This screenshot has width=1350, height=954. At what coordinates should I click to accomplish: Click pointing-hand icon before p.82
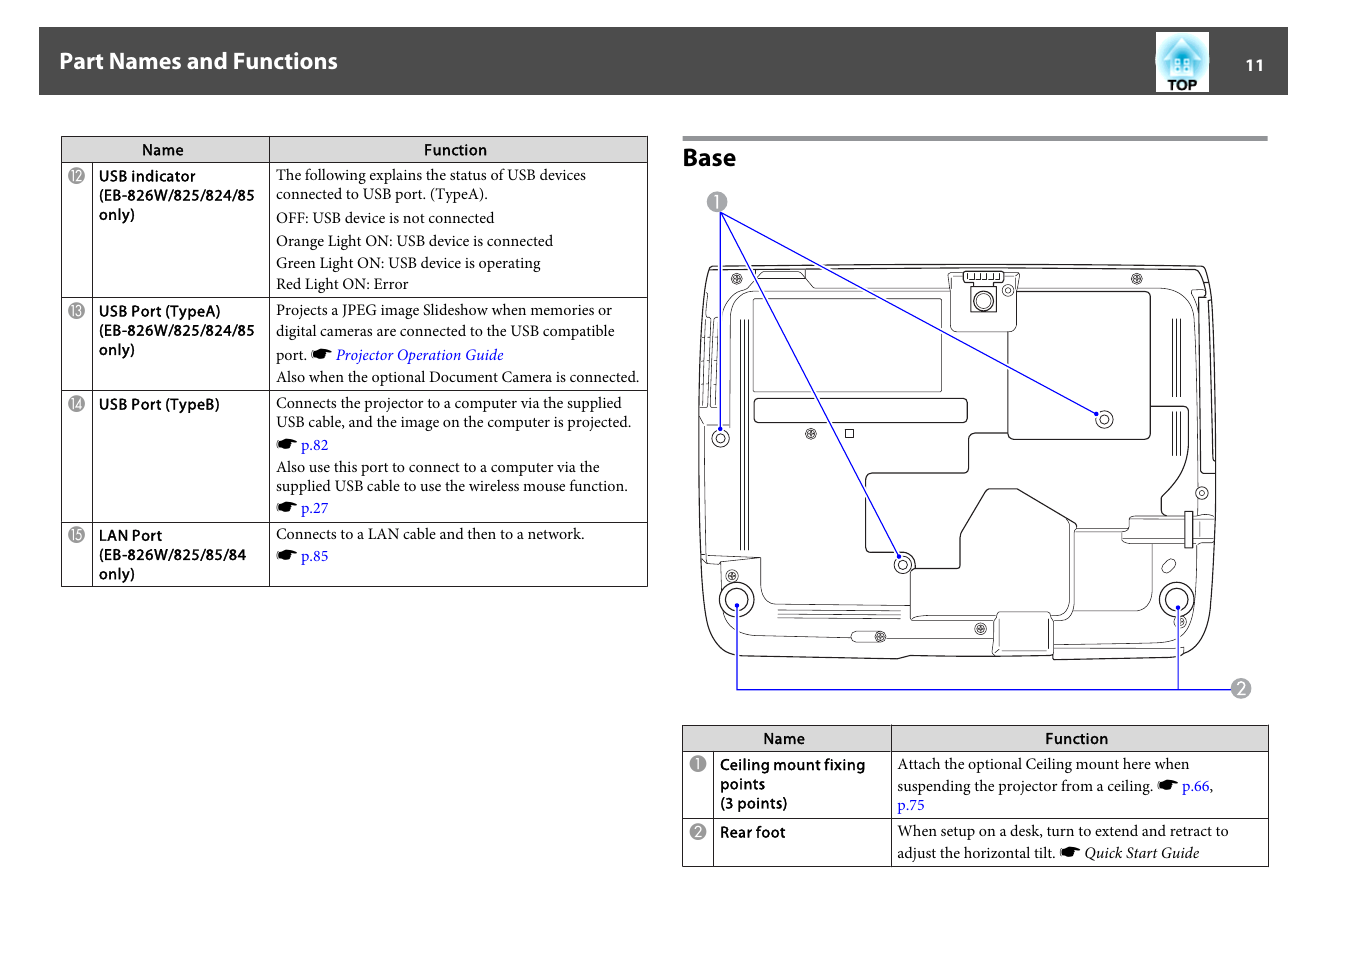(x=287, y=444)
